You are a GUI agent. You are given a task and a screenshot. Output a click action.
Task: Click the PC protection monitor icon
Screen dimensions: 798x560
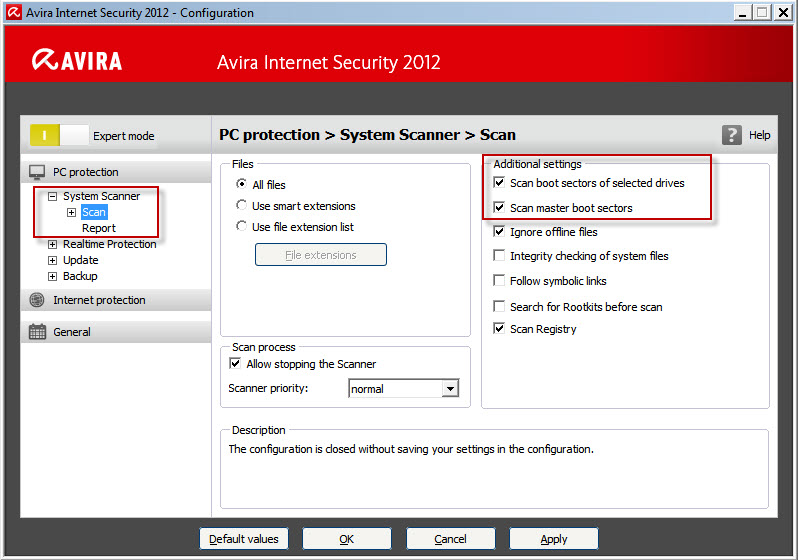37,172
